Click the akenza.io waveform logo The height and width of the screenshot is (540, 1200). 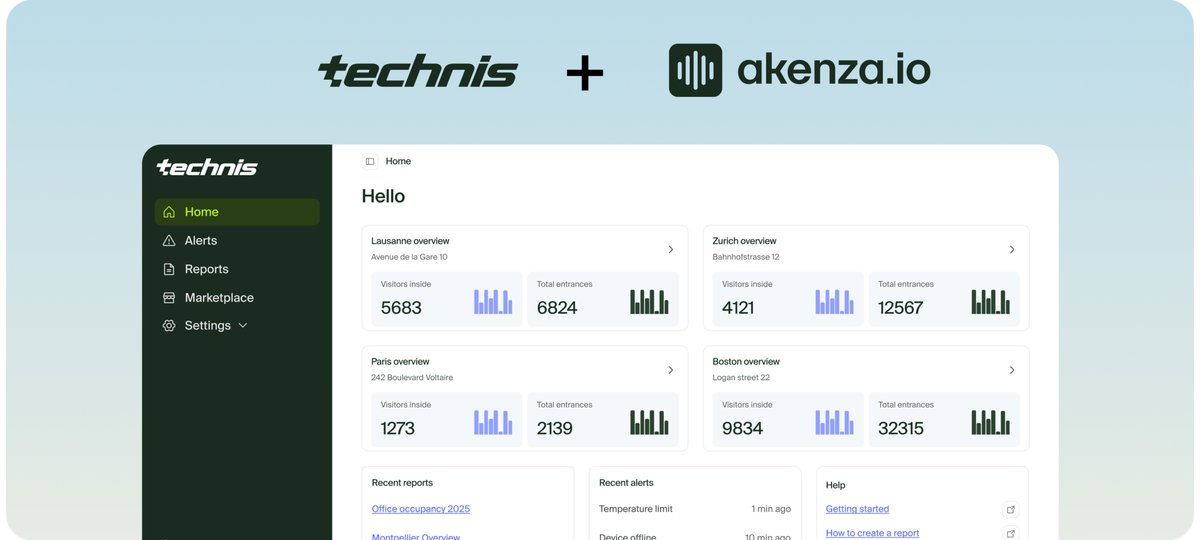695,70
